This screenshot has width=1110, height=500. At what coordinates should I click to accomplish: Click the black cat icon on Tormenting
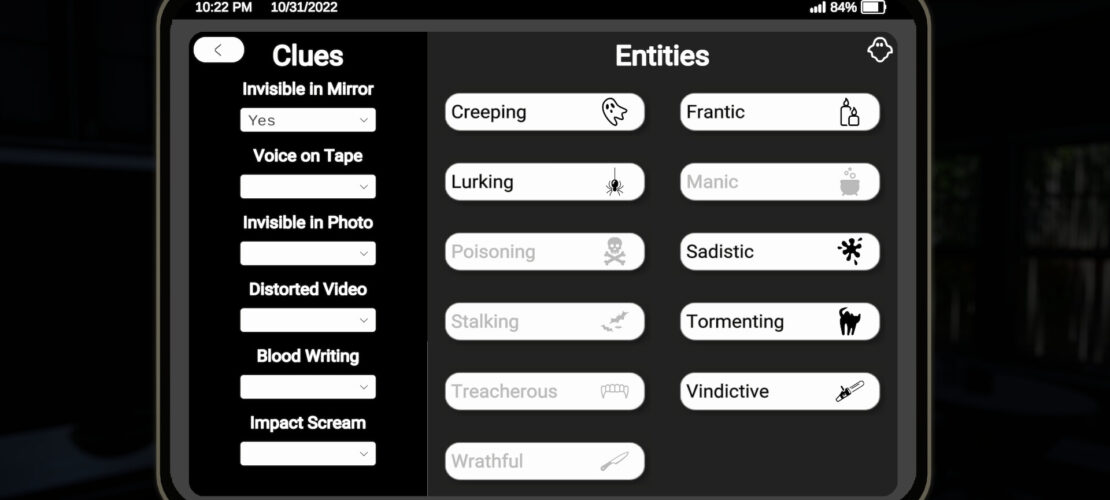point(849,321)
